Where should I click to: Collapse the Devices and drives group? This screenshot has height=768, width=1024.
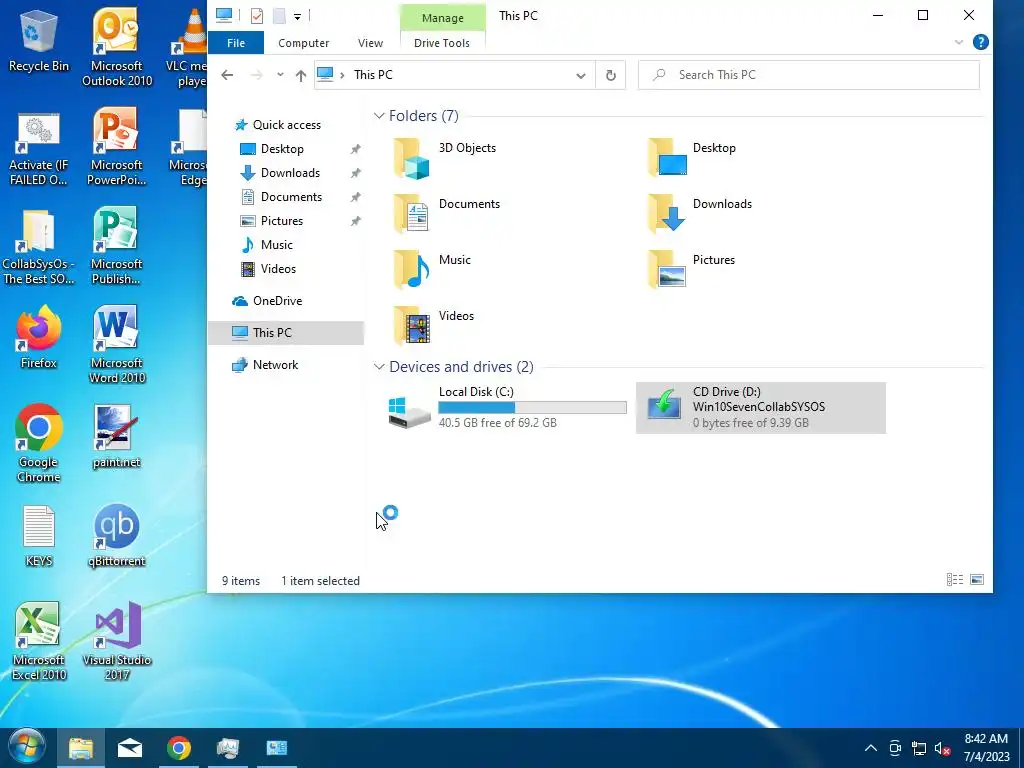379,366
